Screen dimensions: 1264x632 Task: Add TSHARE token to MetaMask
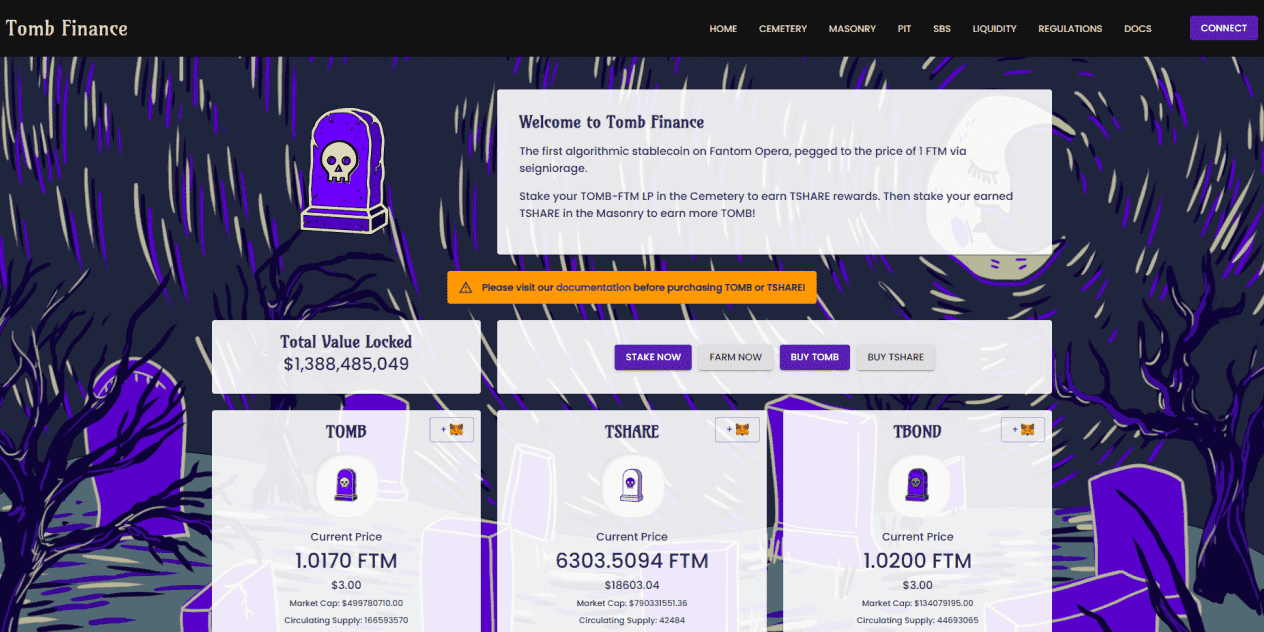[738, 429]
